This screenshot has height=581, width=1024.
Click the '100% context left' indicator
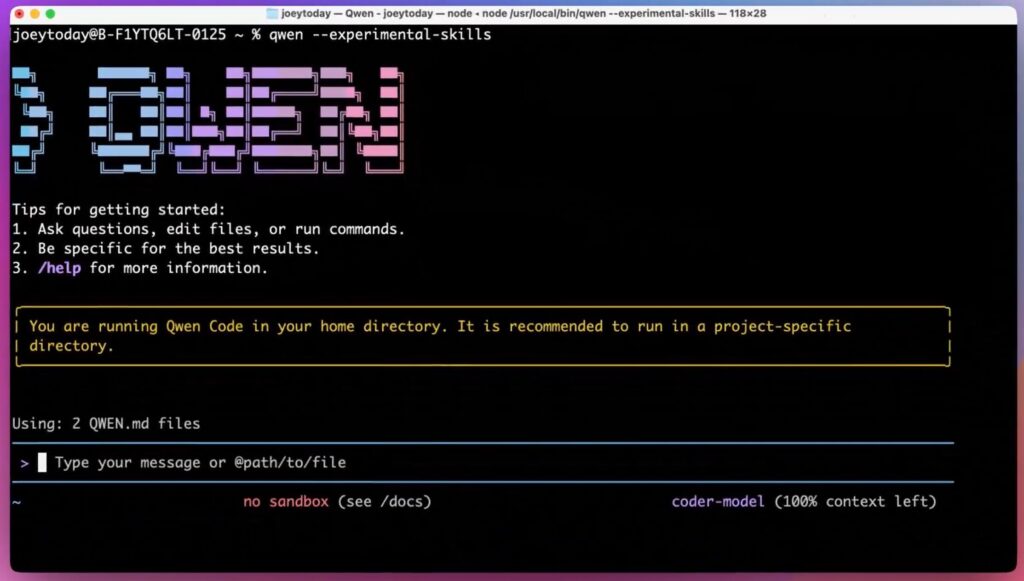click(855, 502)
